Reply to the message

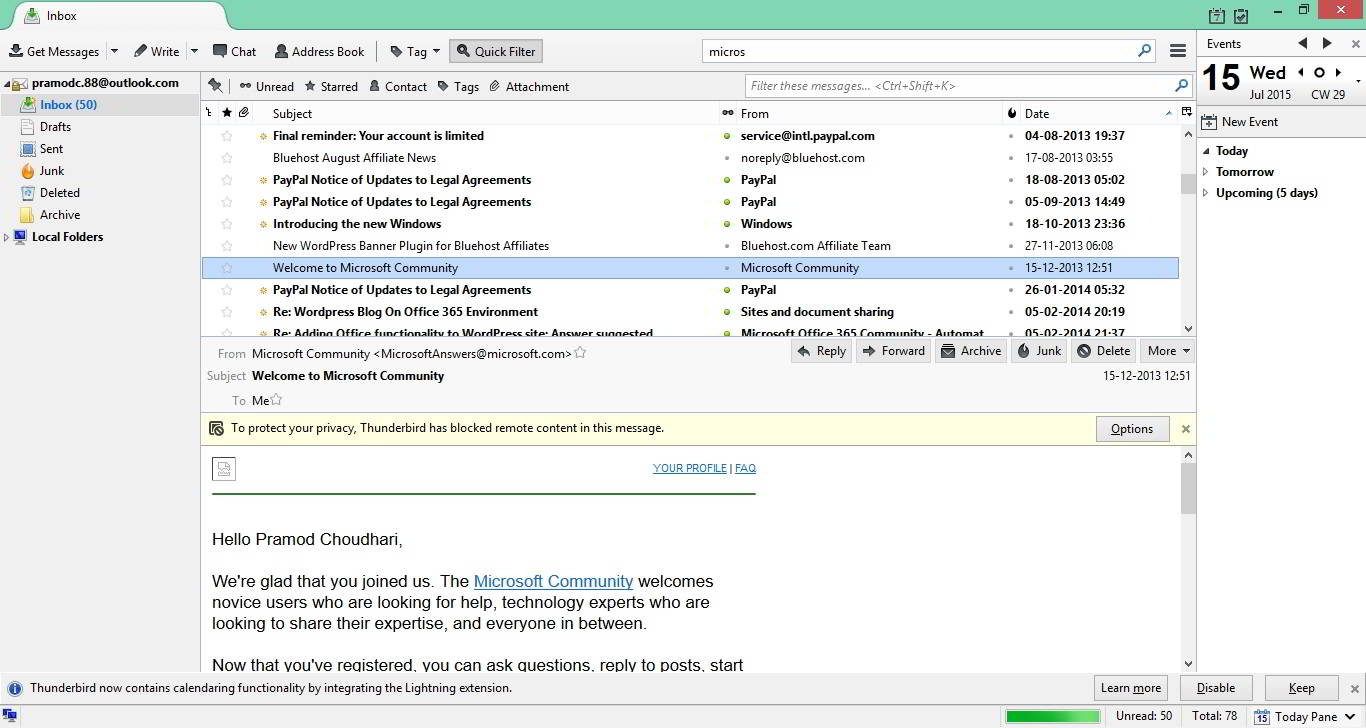coord(821,351)
